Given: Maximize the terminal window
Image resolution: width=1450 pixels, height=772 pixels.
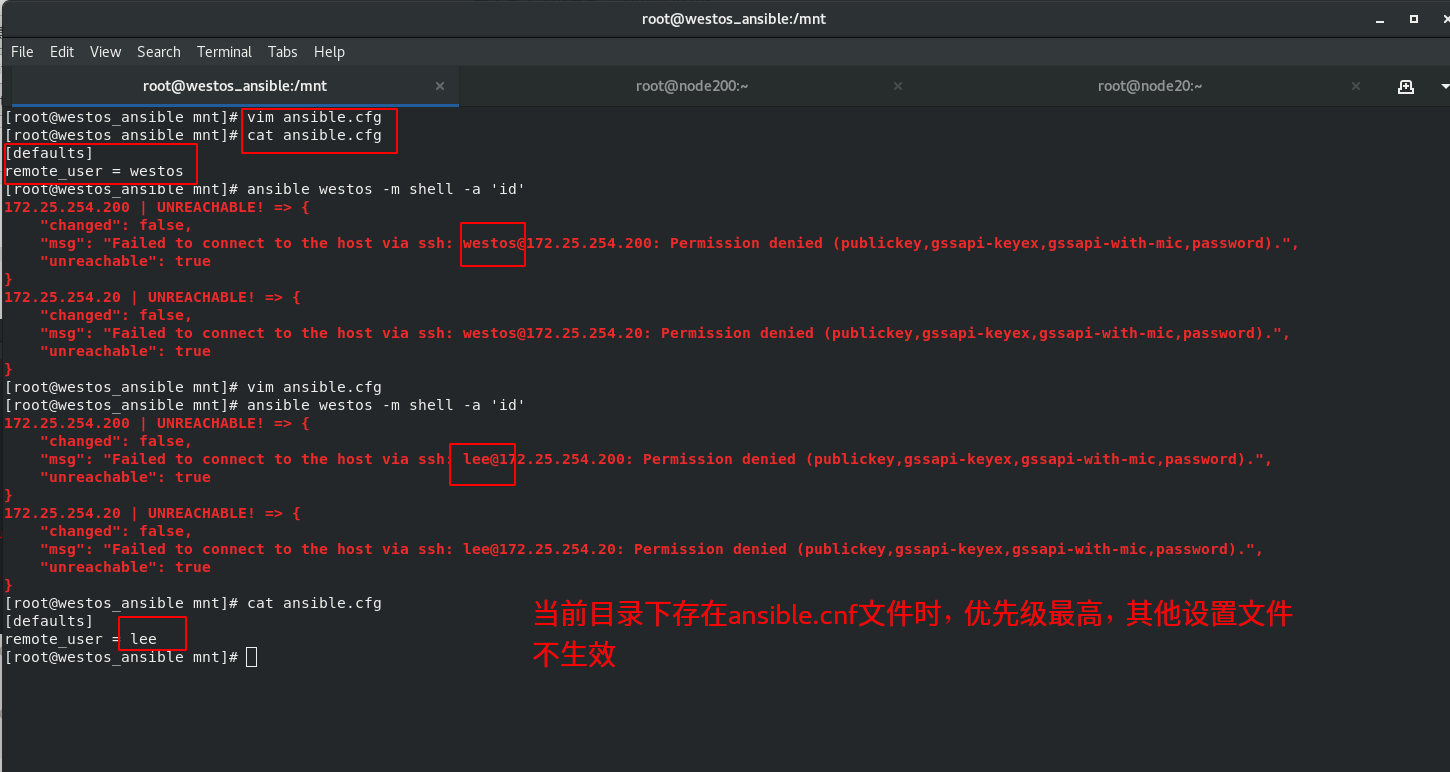Looking at the screenshot, I should tap(1413, 19).
